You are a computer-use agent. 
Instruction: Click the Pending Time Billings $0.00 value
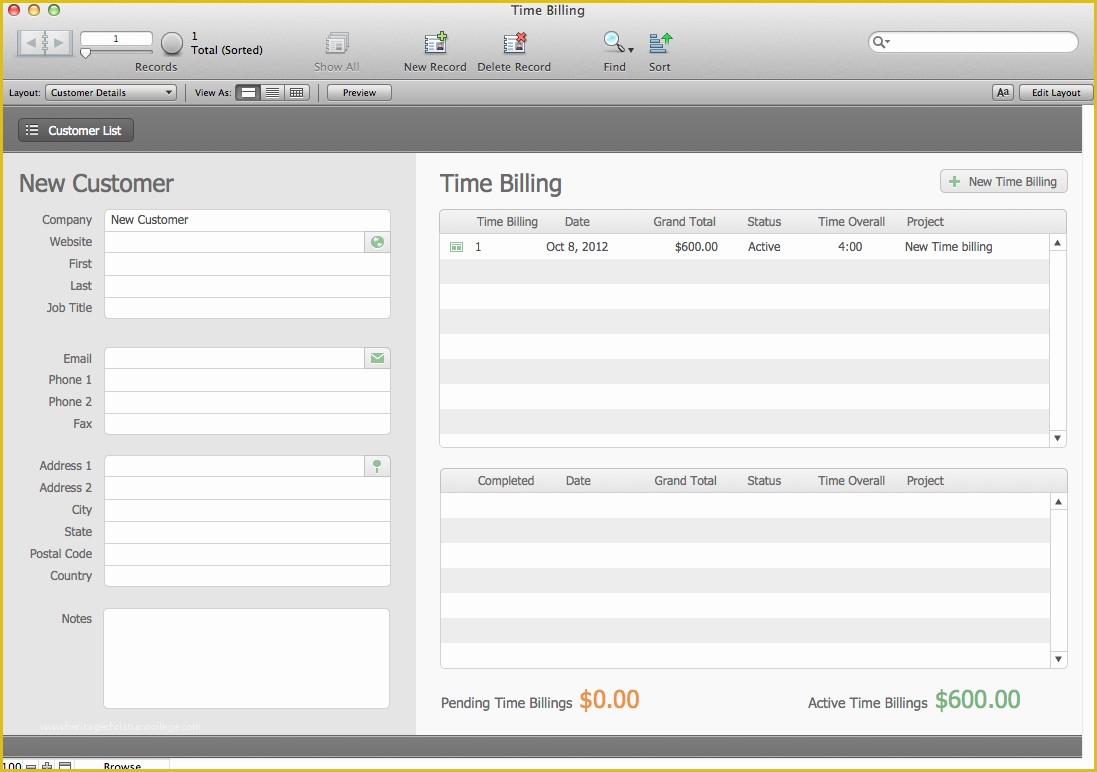(x=609, y=700)
